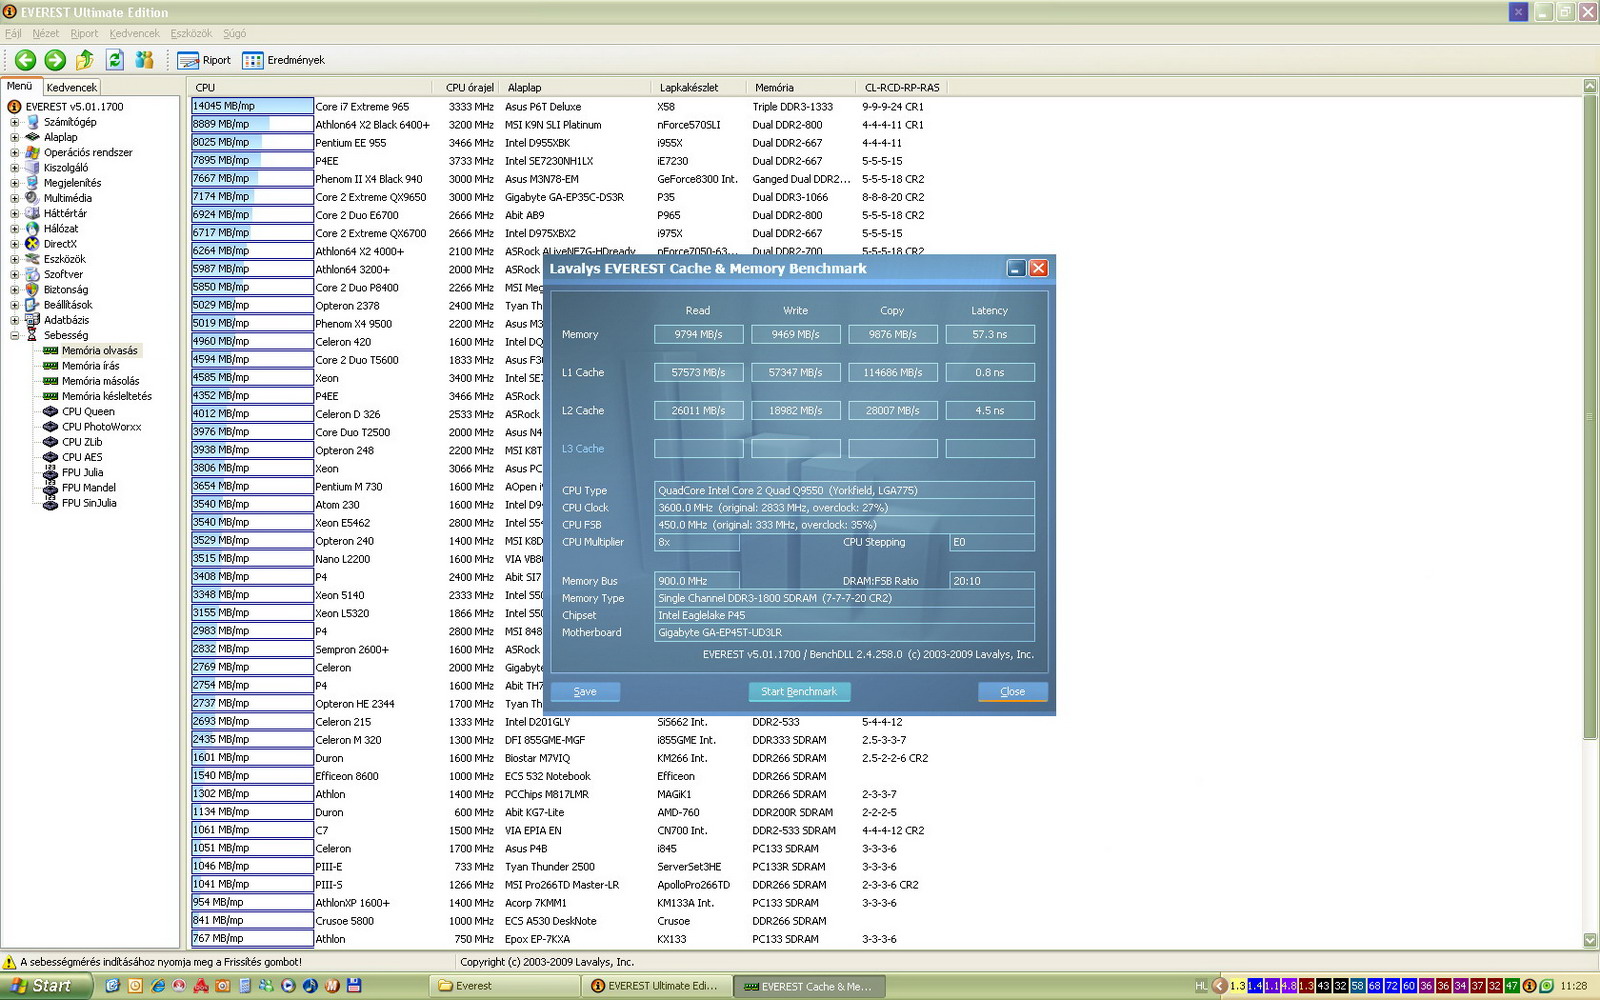Viewport: 1600px width, 1000px height.
Task: Expand the Operációs rendszer tree node
Action: point(15,153)
